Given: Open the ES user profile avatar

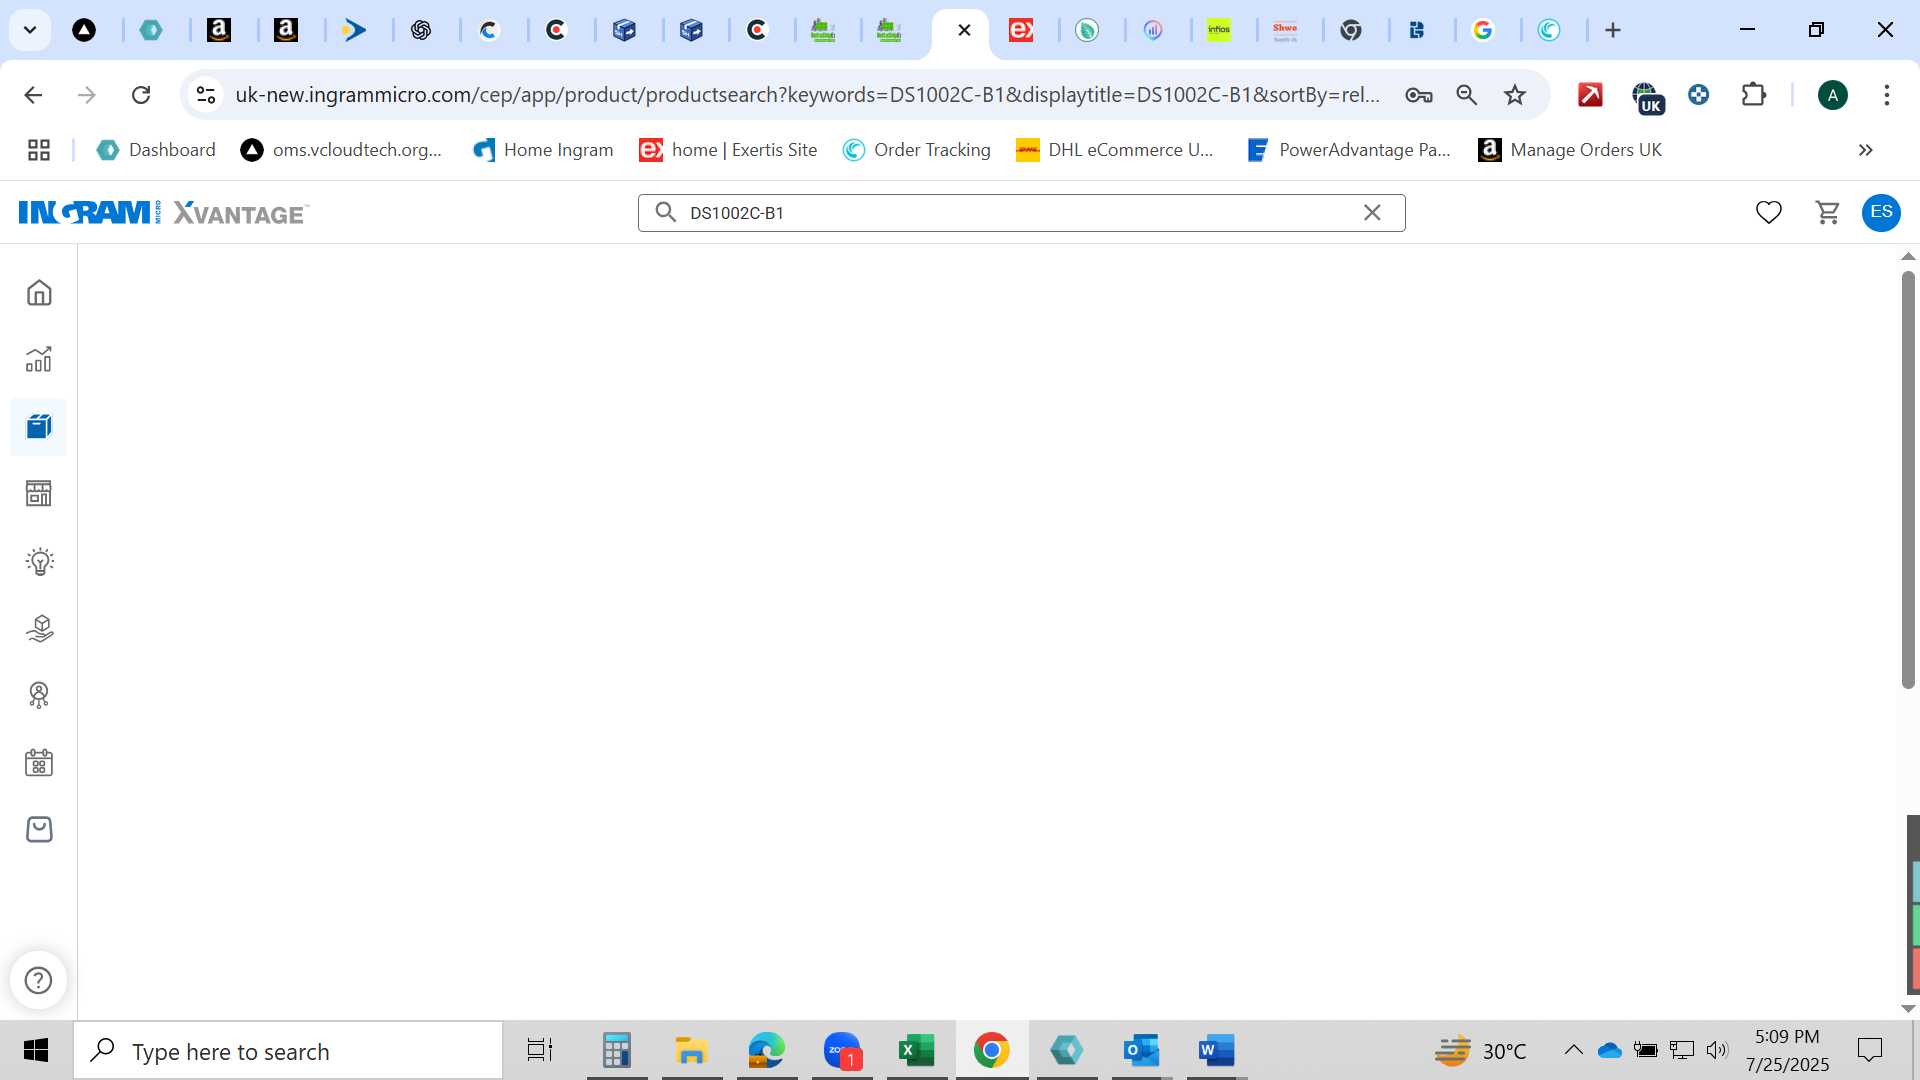Looking at the screenshot, I should point(1881,212).
